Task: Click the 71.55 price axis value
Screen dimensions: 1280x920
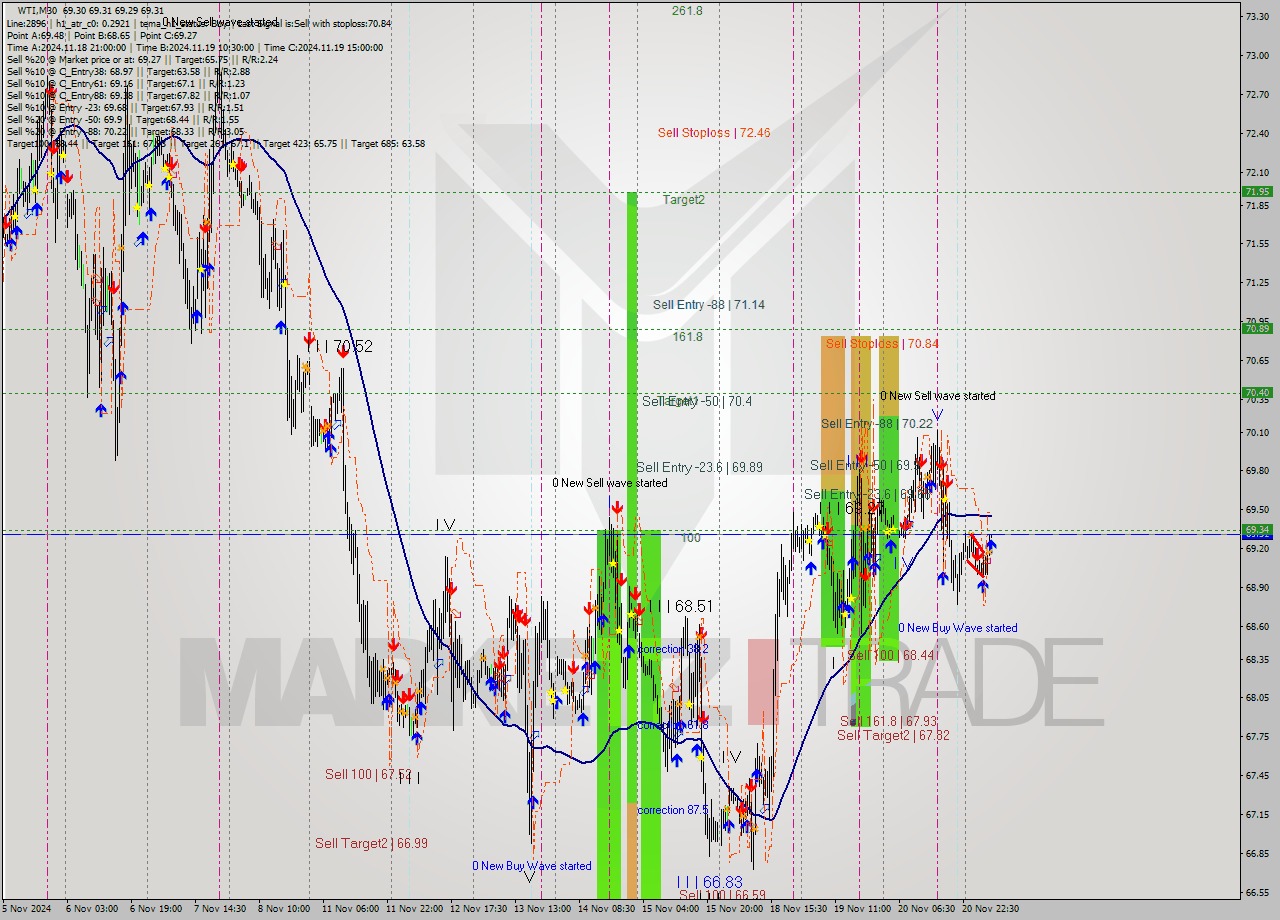Action: (x=1257, y=243)
